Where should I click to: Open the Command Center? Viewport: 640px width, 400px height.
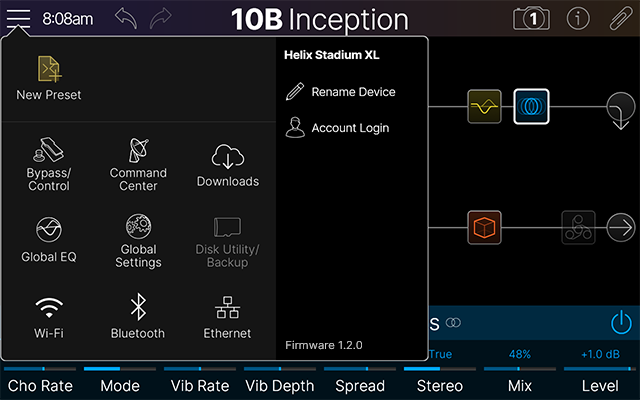coord(138,165)
